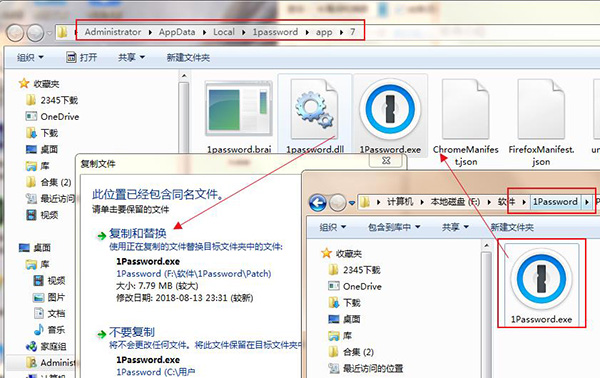This screenshot has height=378, width=600.
Task: Click the rear window sidebar scrollbar up arrow
Action: 184,77
